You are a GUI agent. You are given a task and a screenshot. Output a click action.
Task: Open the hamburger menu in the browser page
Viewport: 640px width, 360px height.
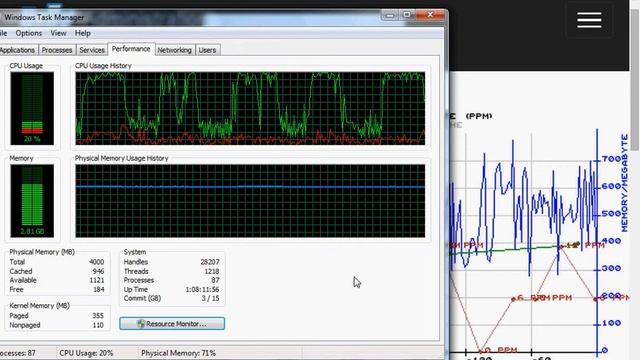pos(589,20)
